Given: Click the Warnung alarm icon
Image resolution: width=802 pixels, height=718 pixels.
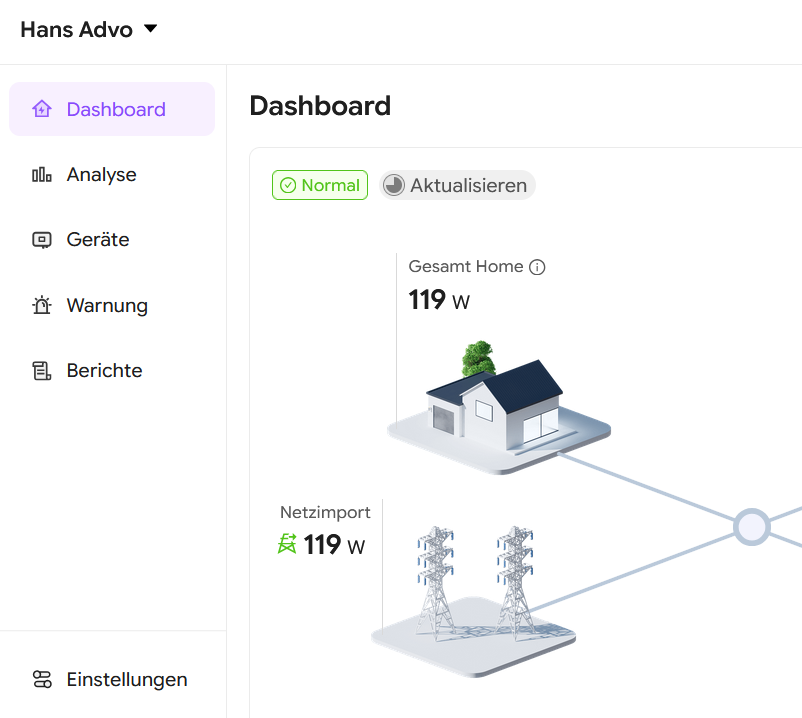Looking at the screenshot, I should 42,305.
